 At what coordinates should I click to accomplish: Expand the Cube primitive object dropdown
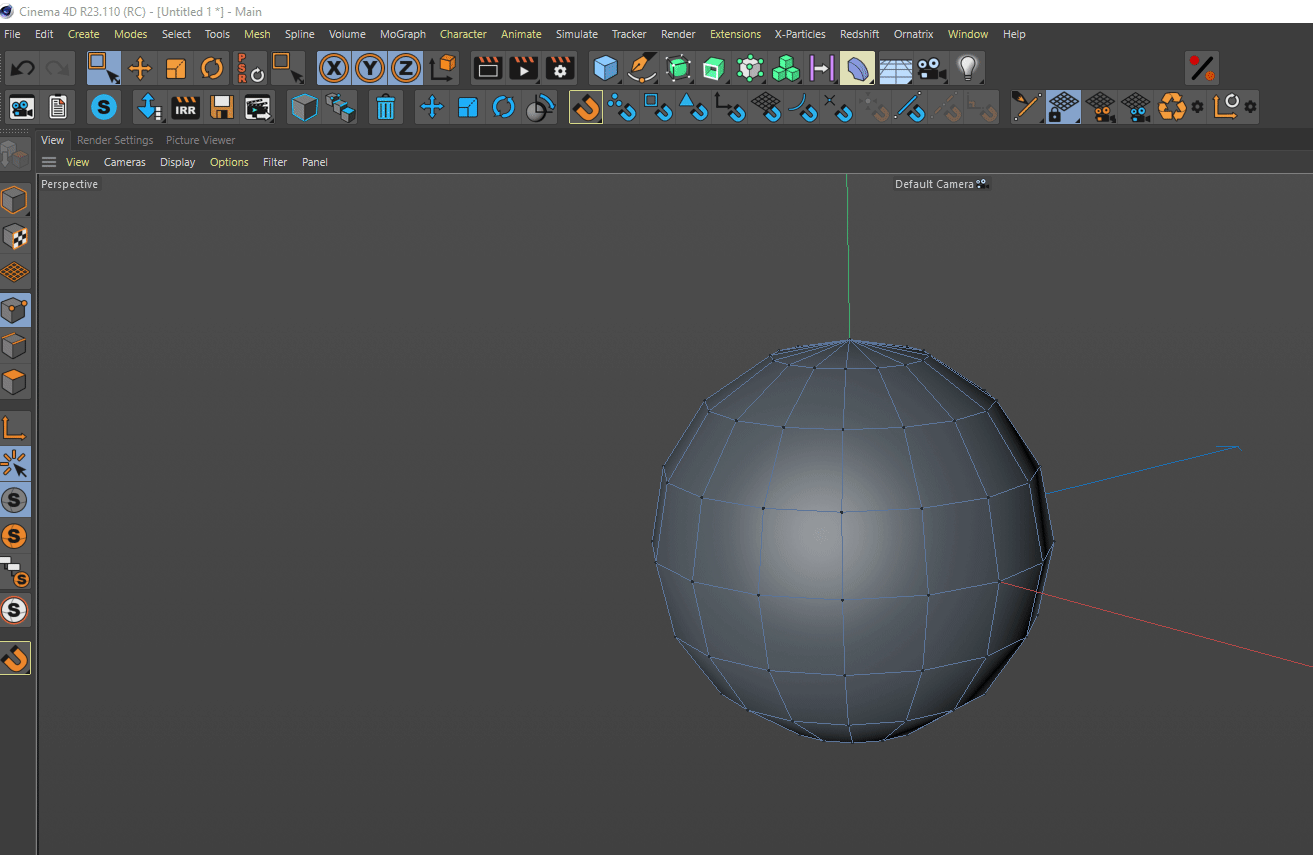click(x=606, y=68)
